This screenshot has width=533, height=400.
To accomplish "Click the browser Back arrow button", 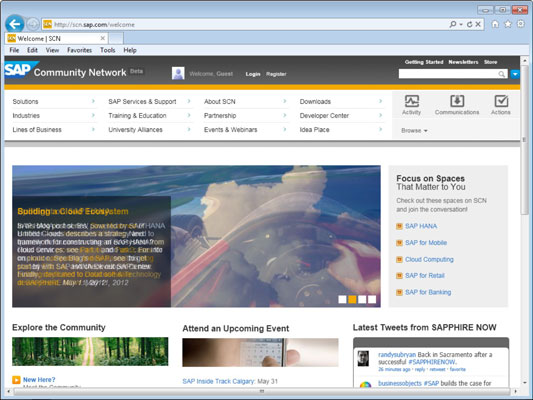I will coord(15,24).
